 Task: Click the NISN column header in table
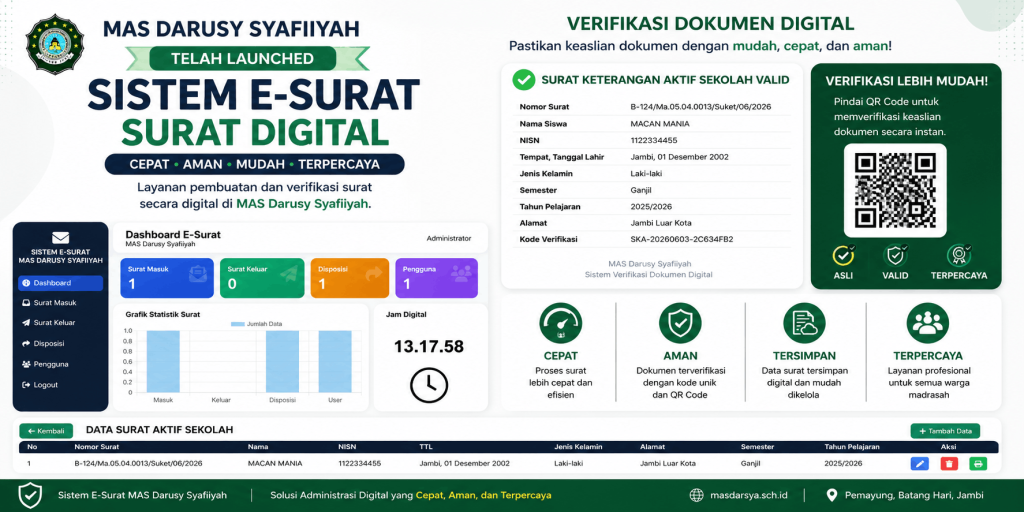pyautogui.click(x=347, y=447)
